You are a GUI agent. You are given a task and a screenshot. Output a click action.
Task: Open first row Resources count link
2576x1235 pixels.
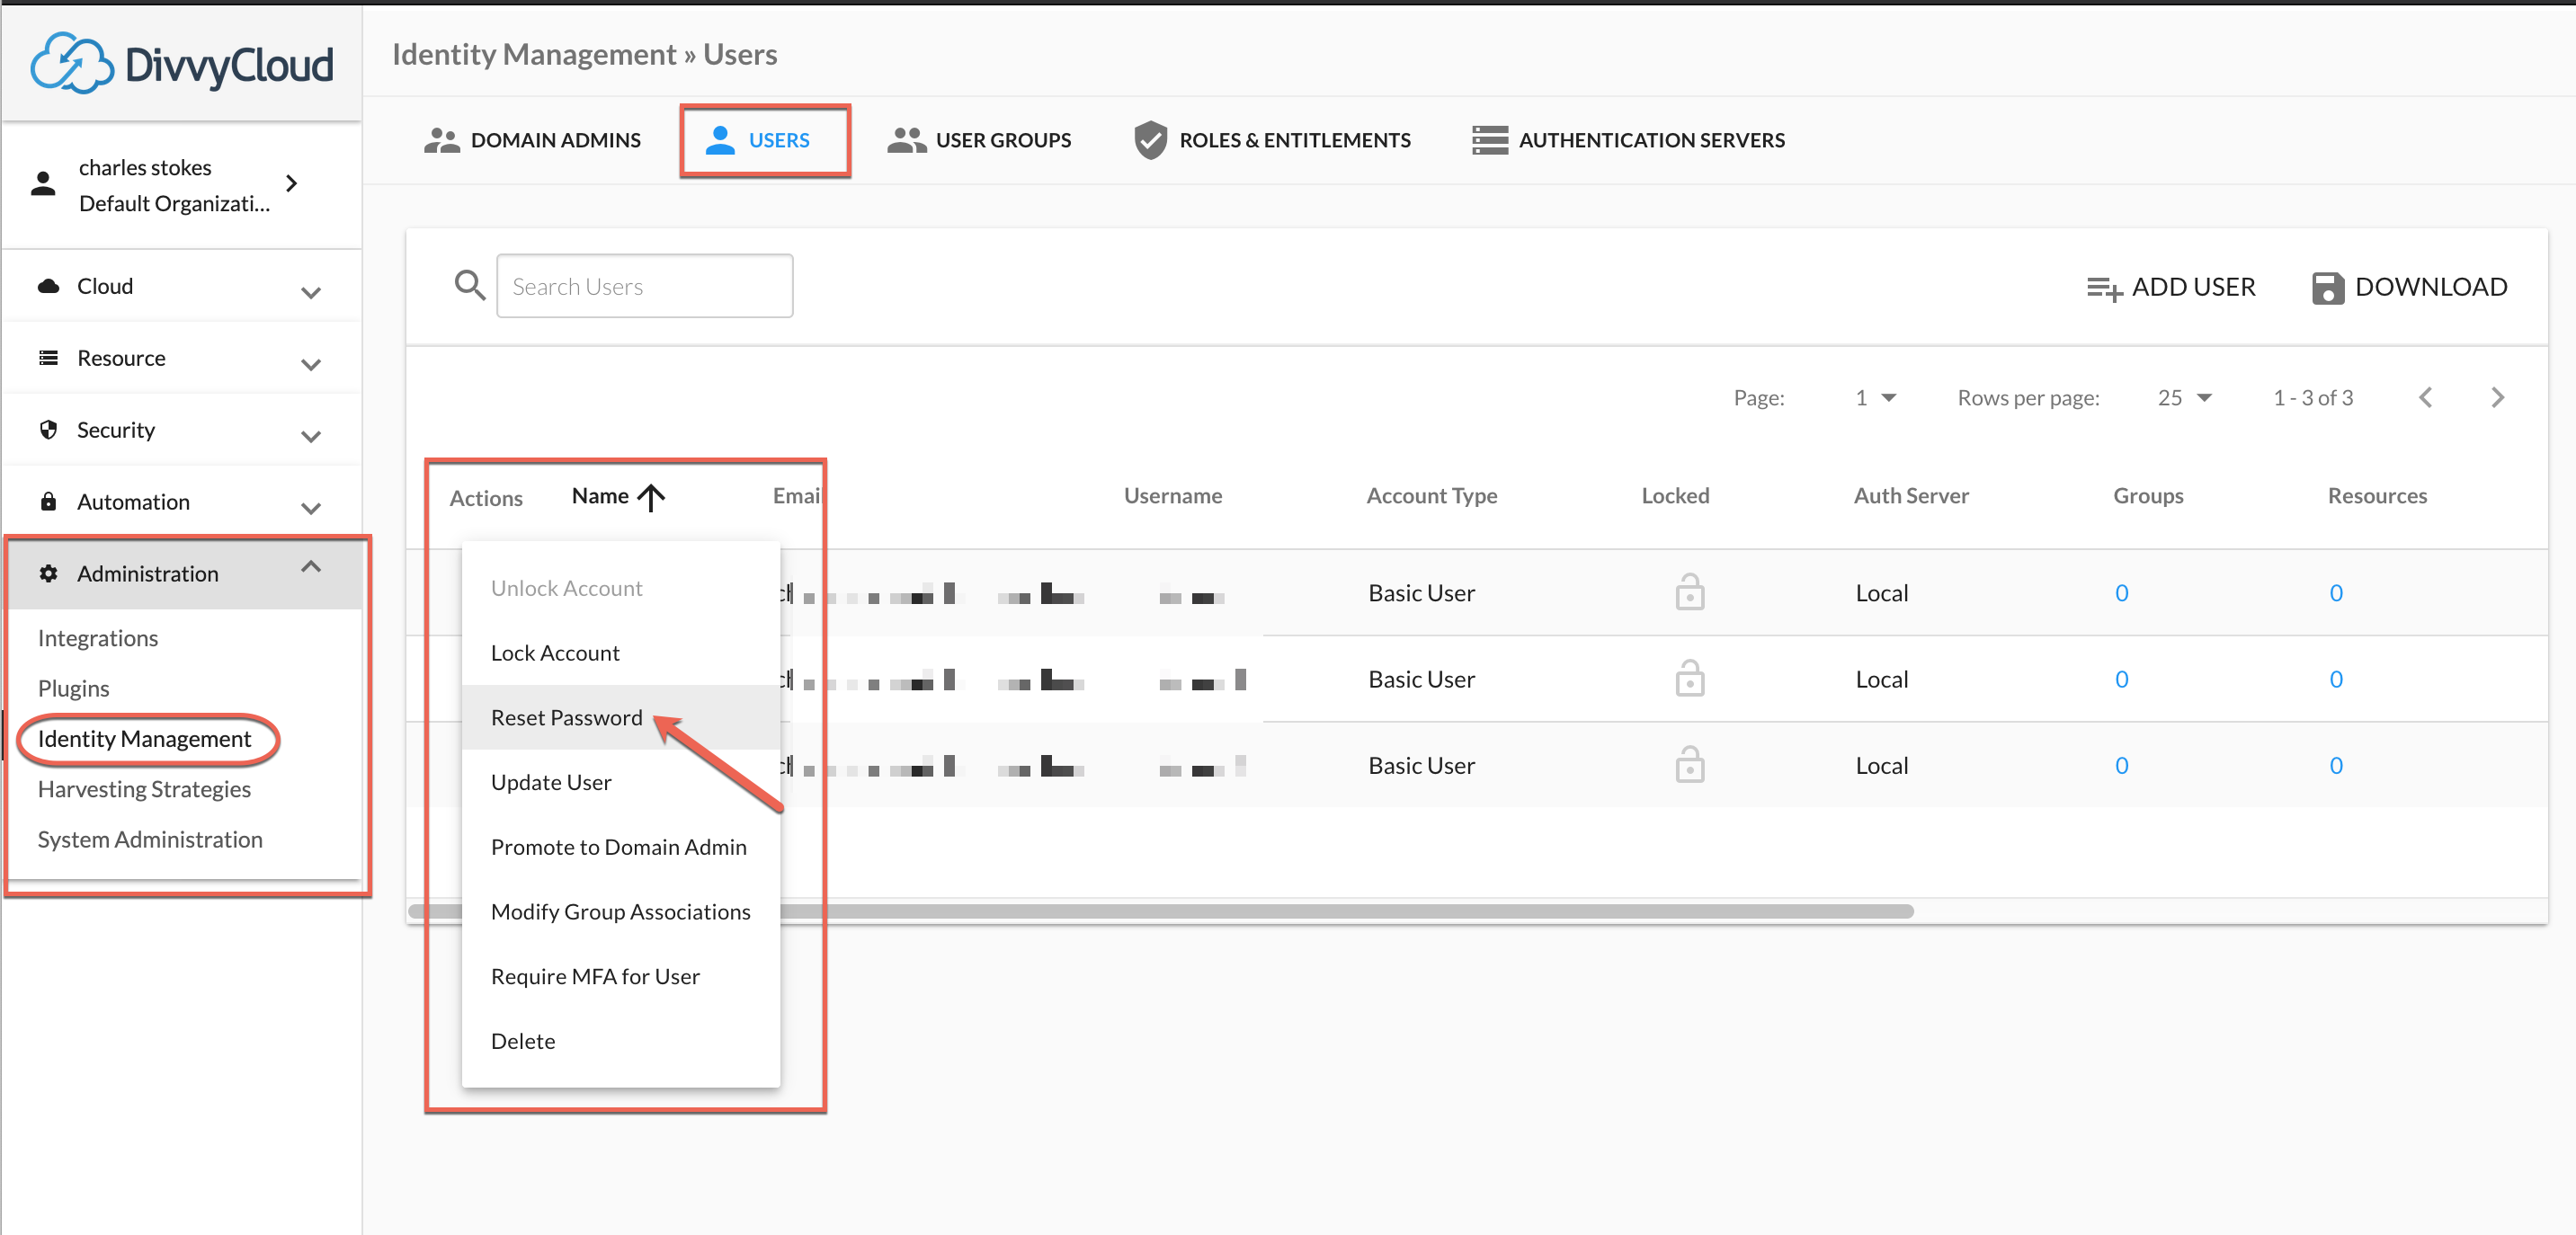[2336, 593]
